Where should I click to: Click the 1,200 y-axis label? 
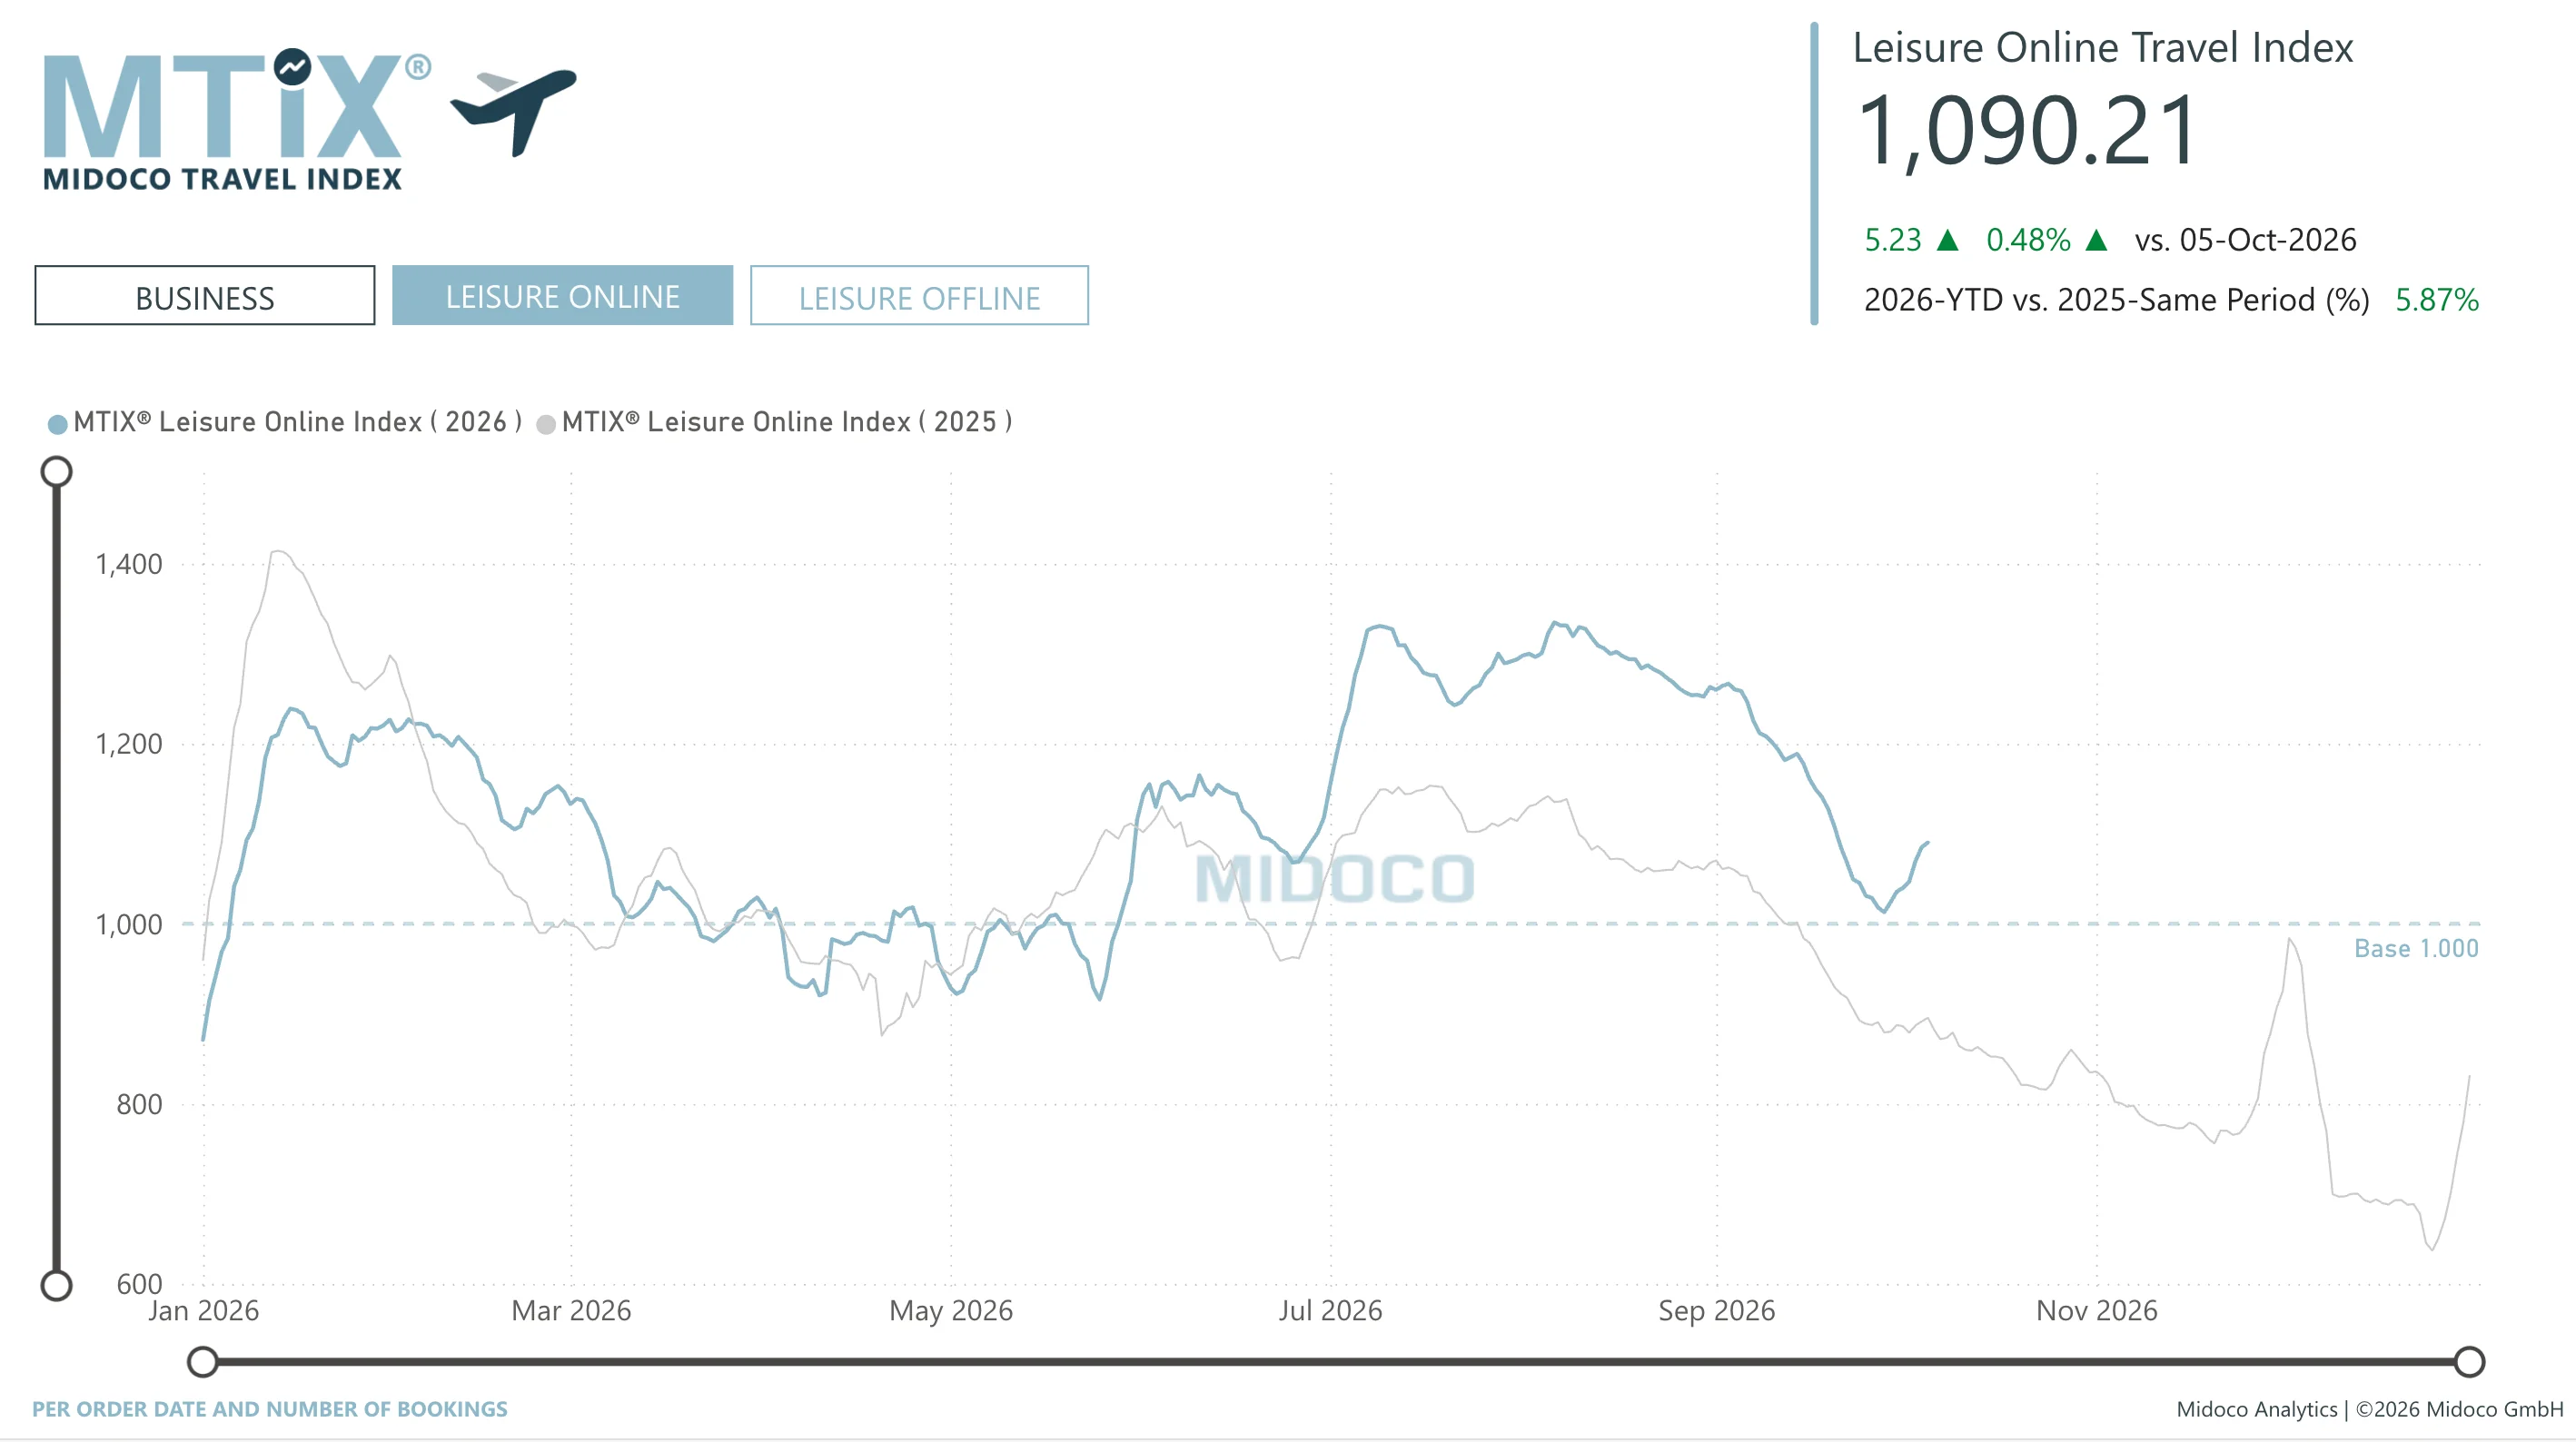point(129,744)
